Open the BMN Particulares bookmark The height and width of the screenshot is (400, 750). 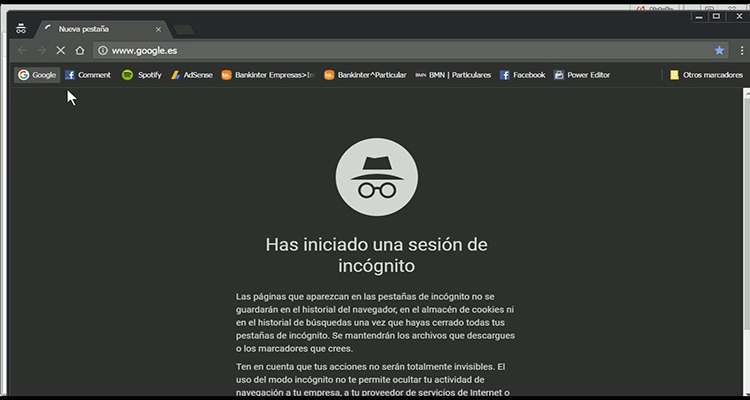coord(453,75)
